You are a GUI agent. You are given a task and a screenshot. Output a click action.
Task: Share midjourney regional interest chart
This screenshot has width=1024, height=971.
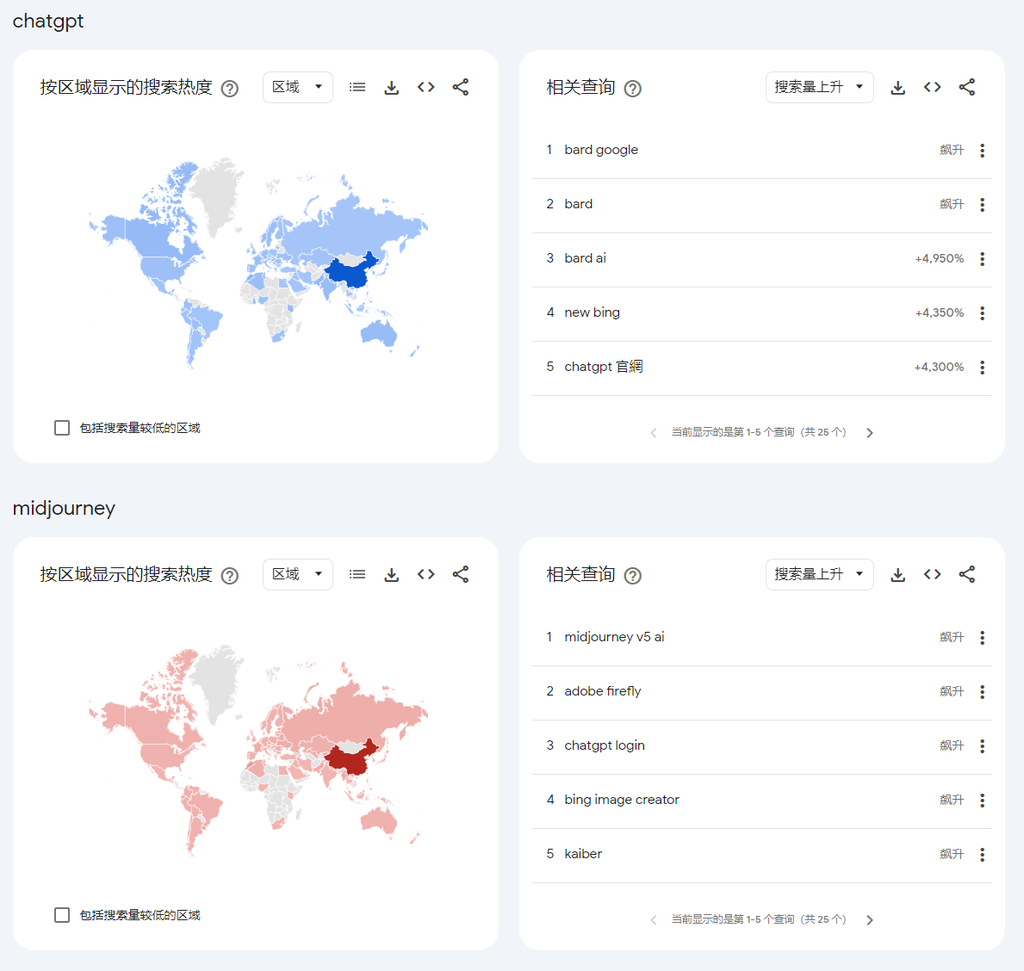click(460, 575)
